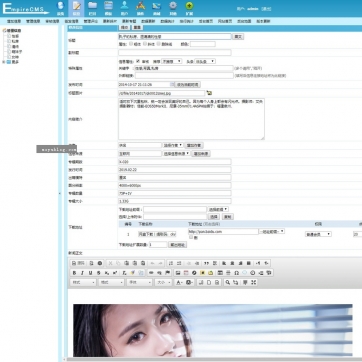Open the text color dropdown in editor
The height and width of the screenshot is (362, 362).
[x=179, y=283]
